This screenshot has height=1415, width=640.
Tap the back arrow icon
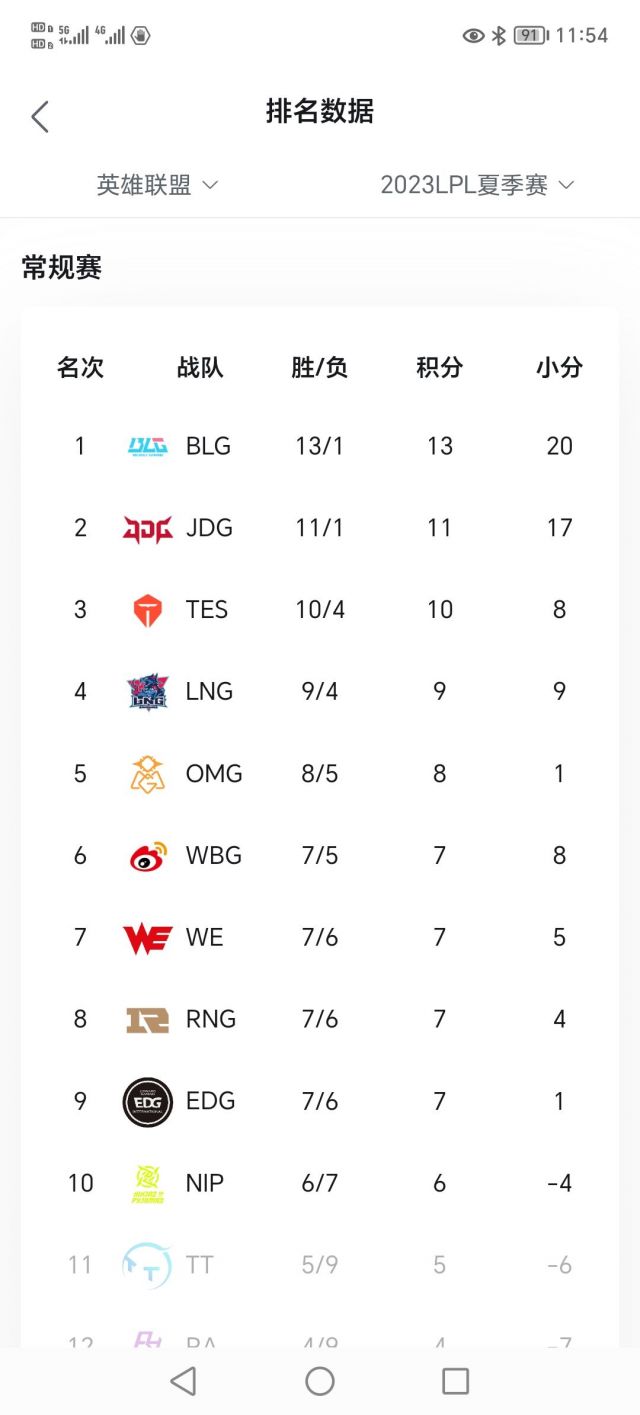click(x=40, y=117)
